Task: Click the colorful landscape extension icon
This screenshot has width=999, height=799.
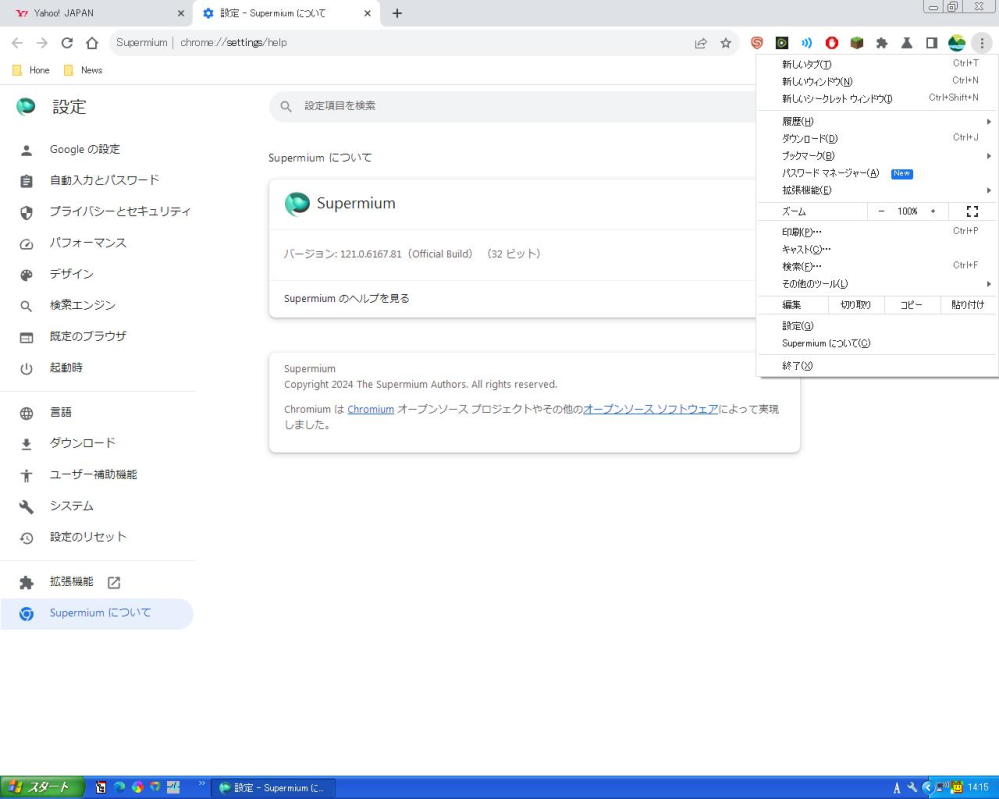Action: (957, 43)
